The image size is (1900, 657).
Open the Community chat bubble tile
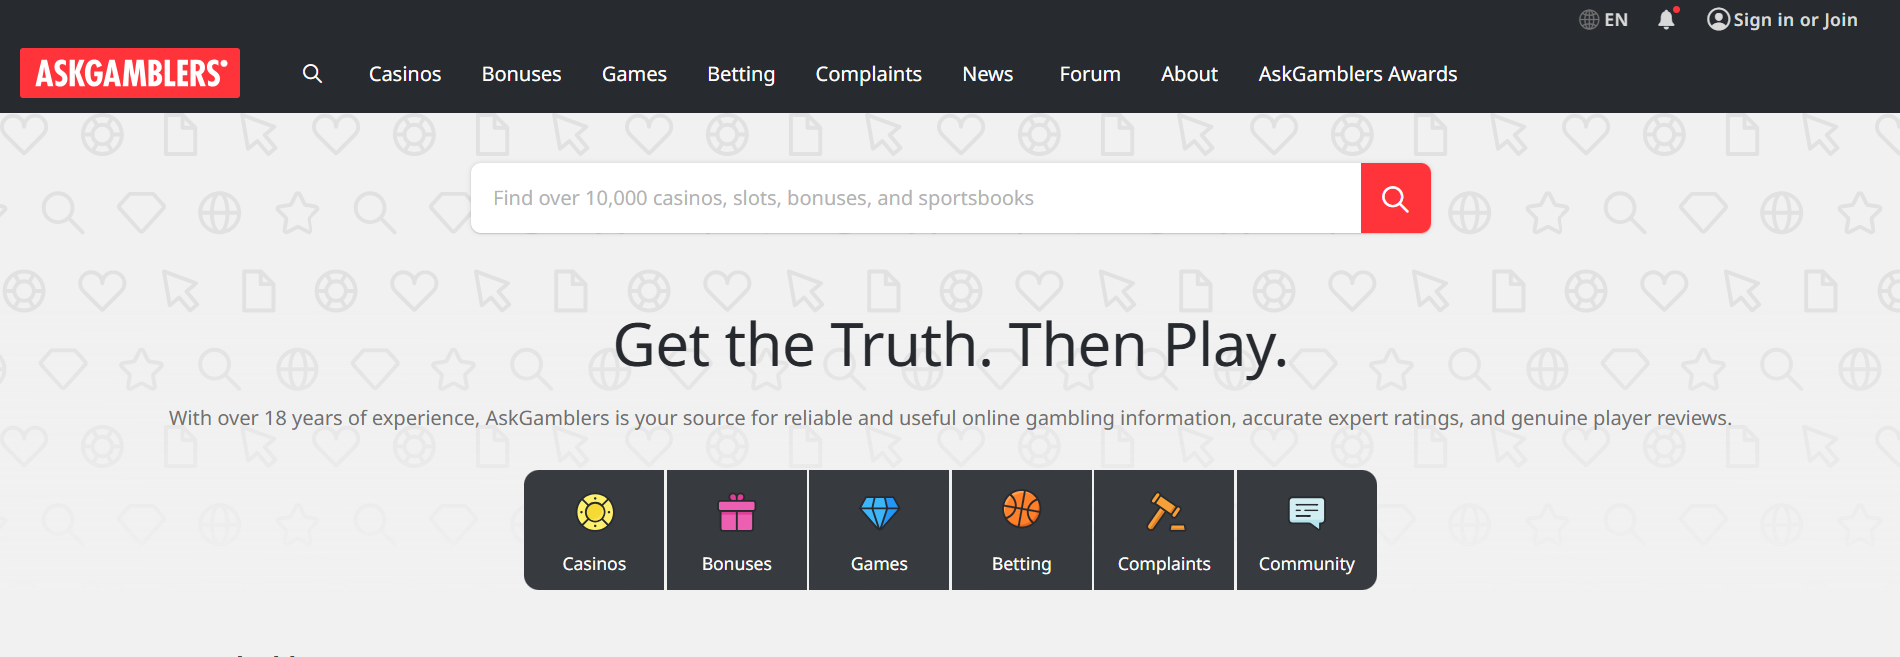pyautogui.click(x=1306, y=530)
